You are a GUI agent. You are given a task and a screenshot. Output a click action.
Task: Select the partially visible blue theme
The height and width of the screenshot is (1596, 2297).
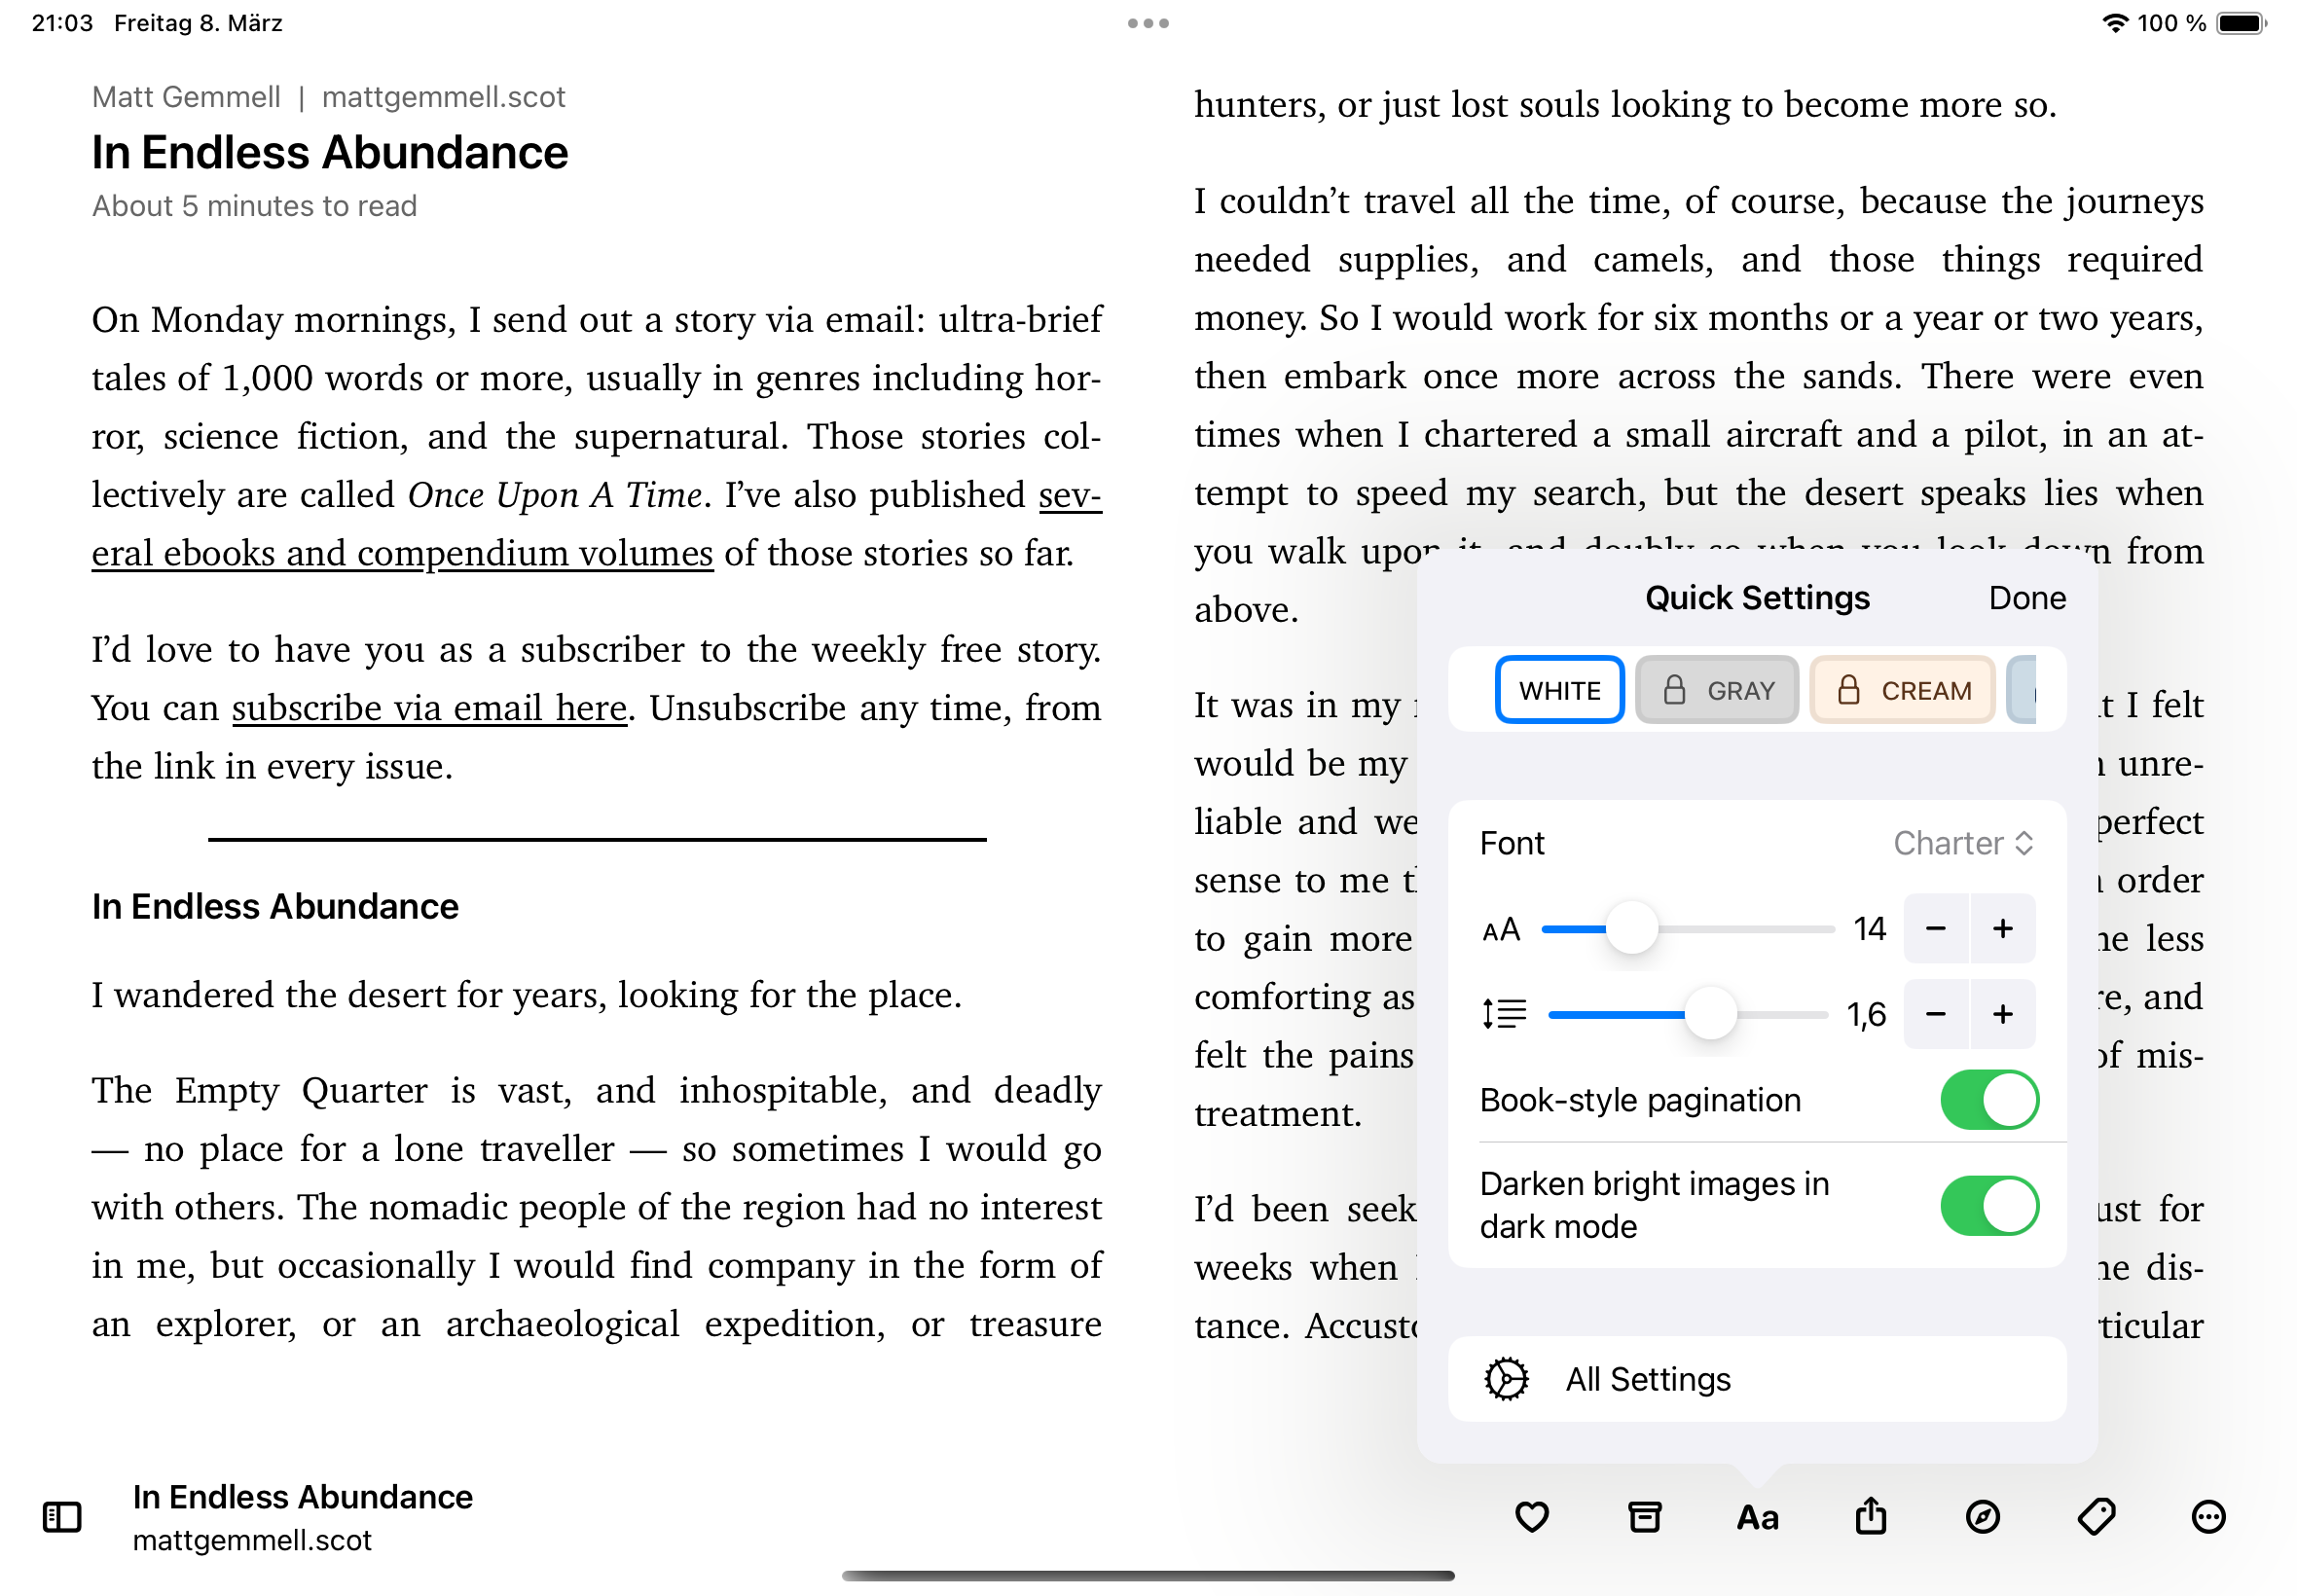coord(2022,690)
